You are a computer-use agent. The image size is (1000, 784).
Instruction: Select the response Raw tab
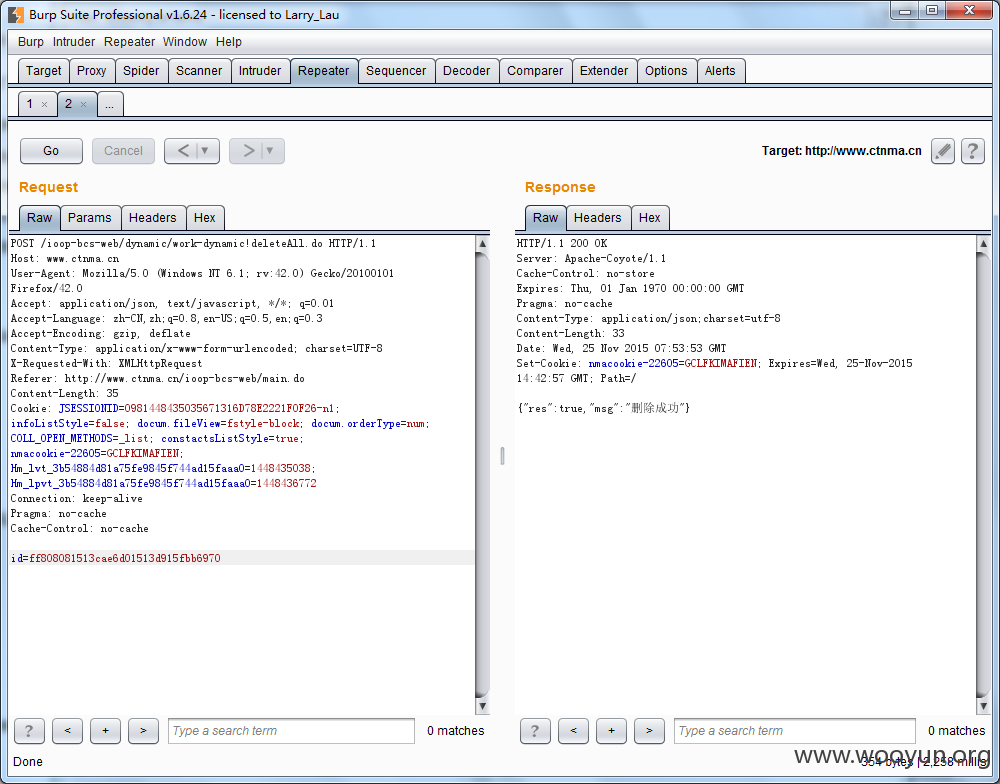(545, 218)
